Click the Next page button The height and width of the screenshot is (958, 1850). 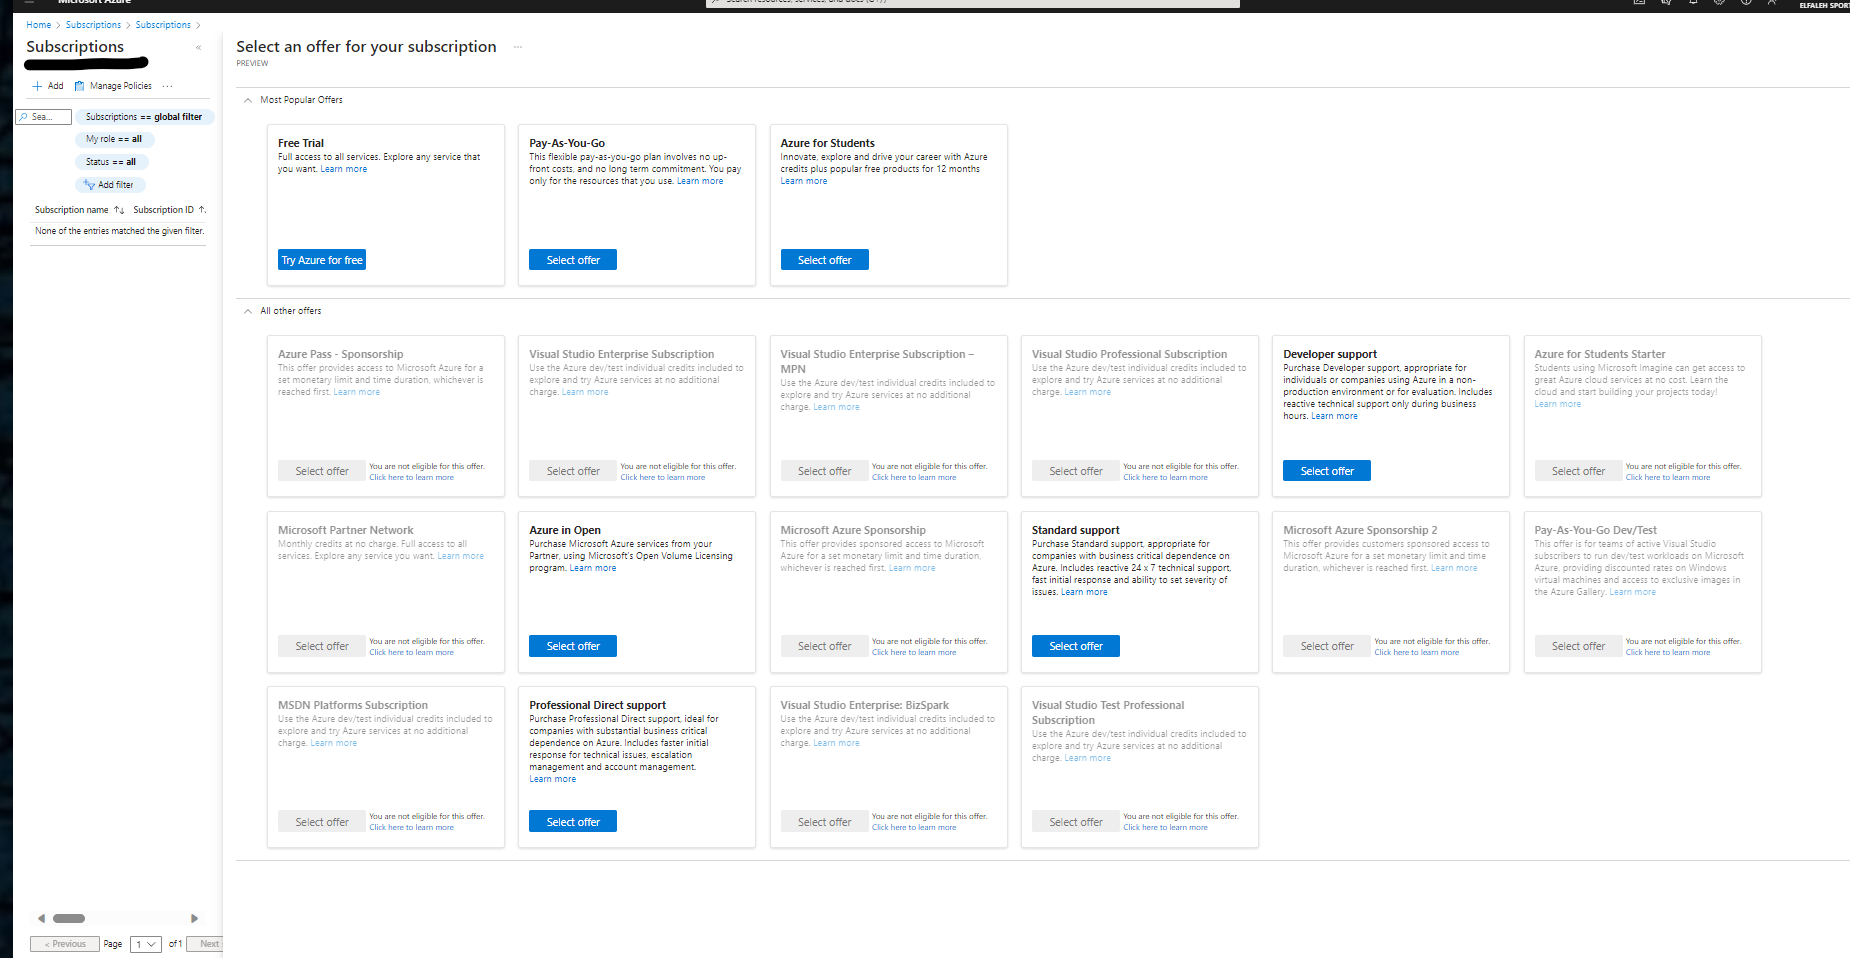pos(205,944)
